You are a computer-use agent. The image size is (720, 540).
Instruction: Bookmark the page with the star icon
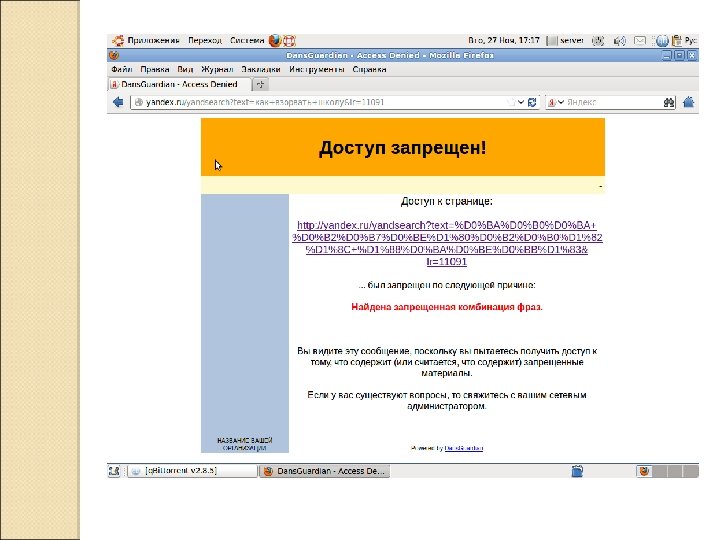point(510,102)
